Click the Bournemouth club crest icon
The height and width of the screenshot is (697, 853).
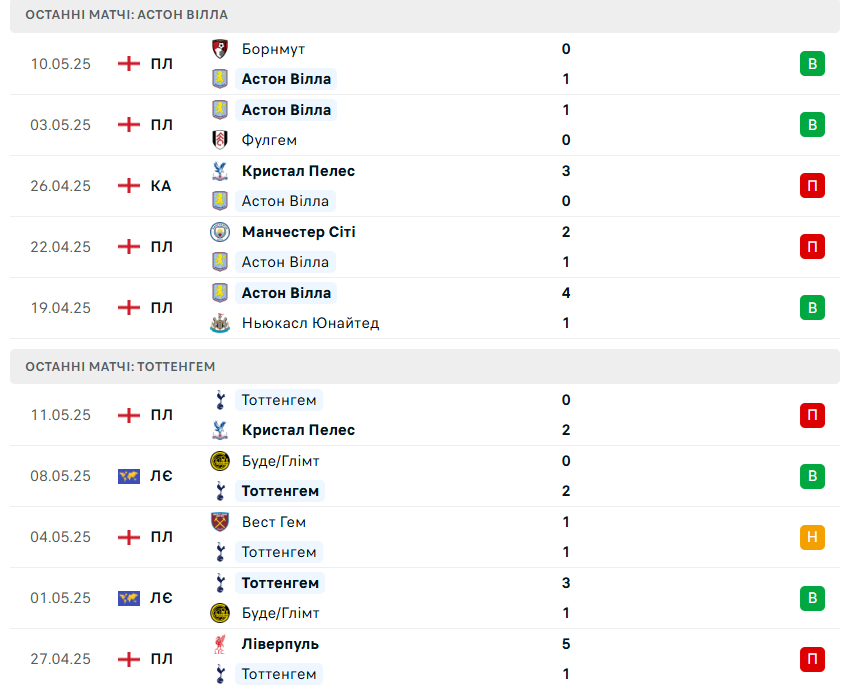coord(220,49)
